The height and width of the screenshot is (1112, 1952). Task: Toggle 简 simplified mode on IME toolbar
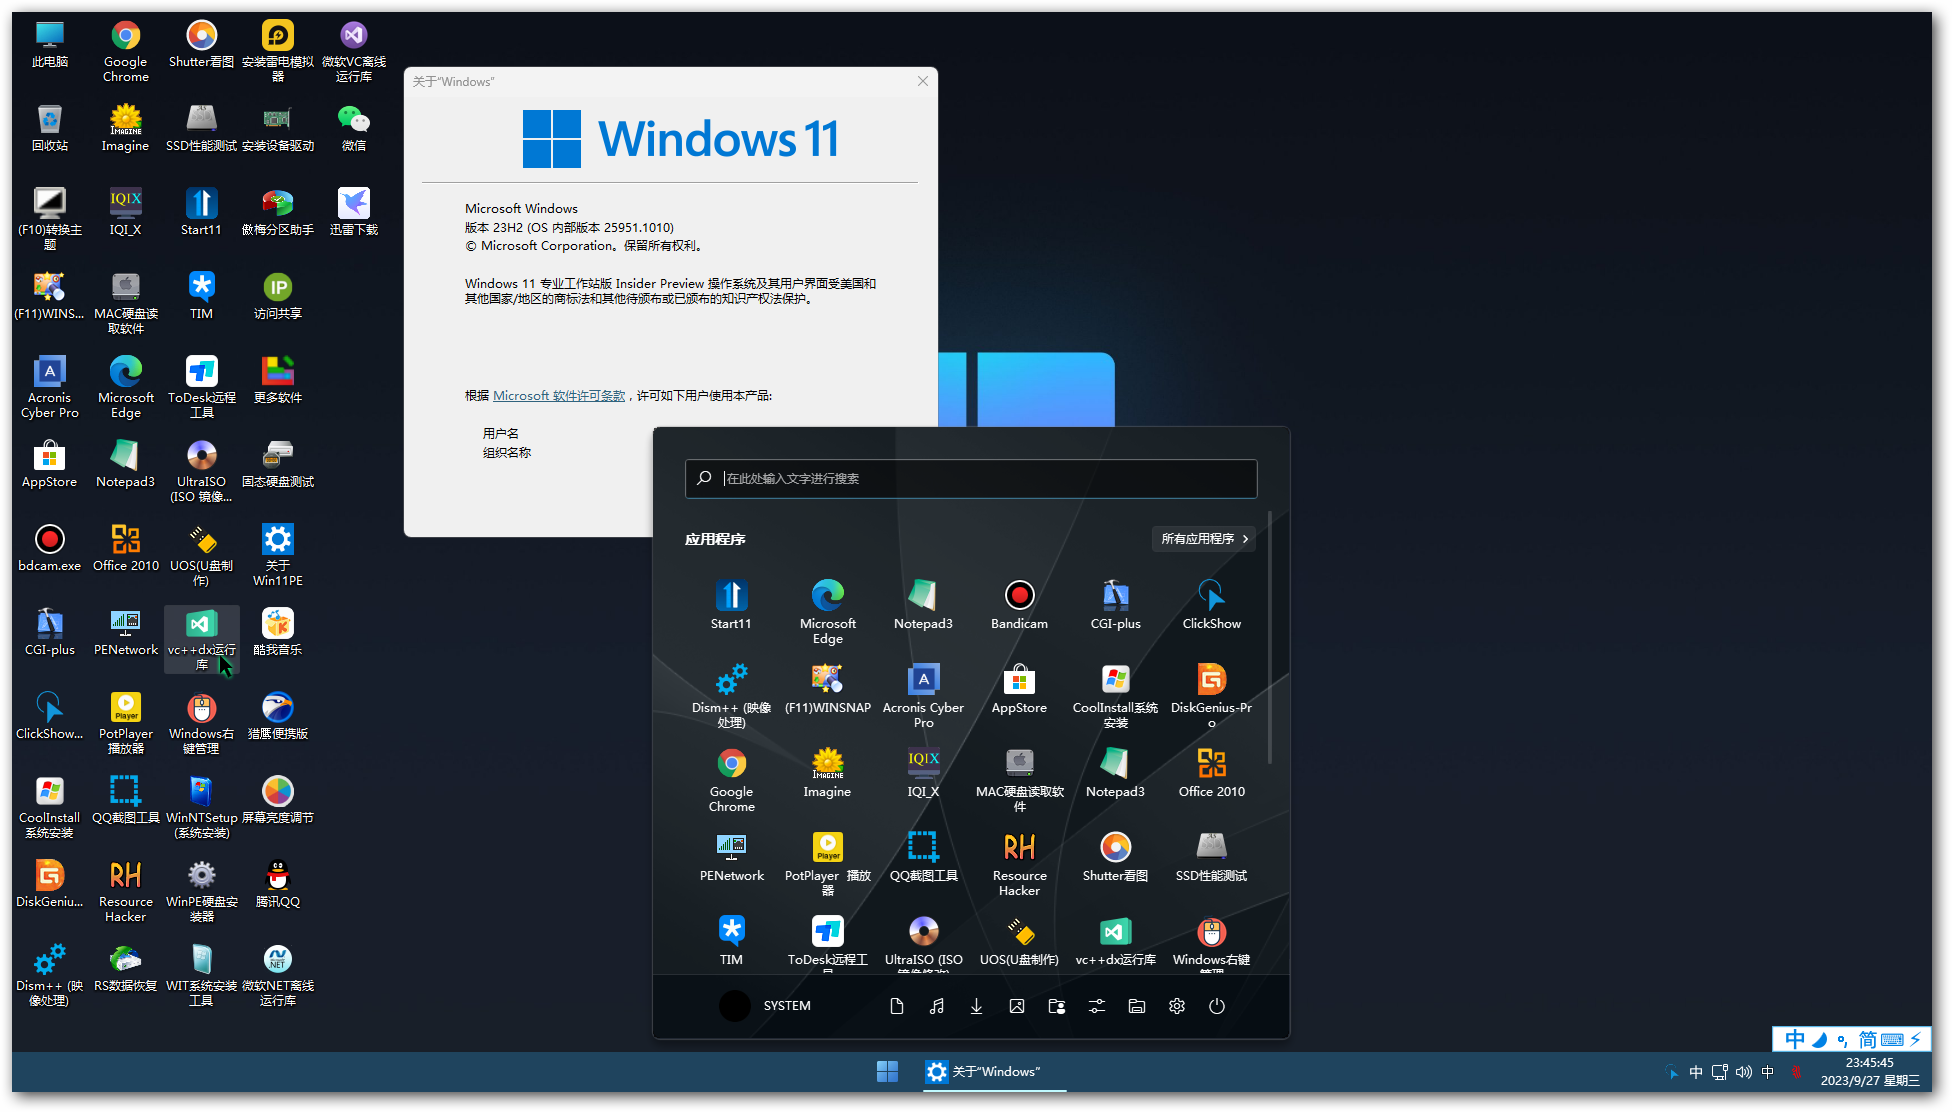point(1867,1040)
